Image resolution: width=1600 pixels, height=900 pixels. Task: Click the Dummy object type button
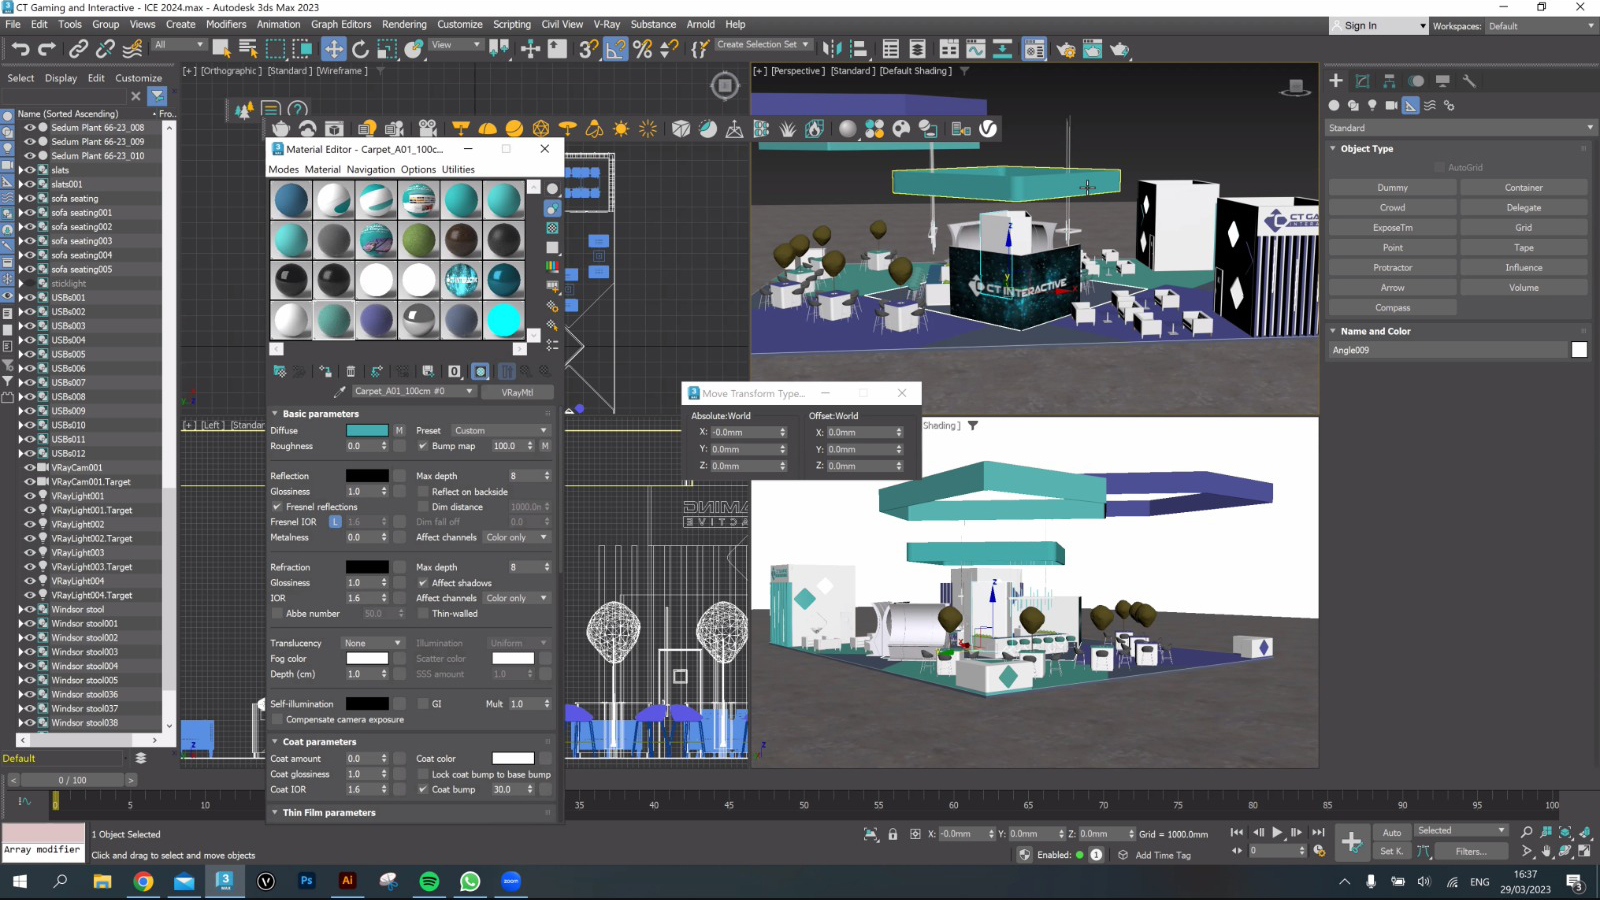[x=1392, y=188]
